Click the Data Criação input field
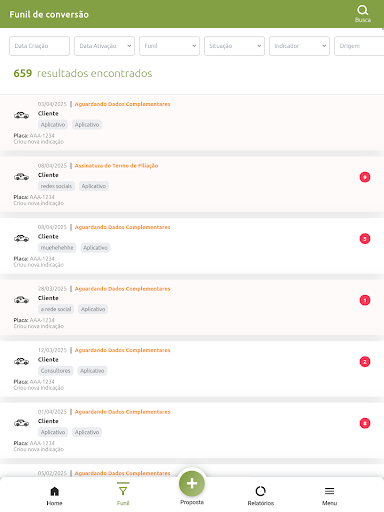This screenshot has width=384, height=512. pyautogui.click(x=39, y=46)
